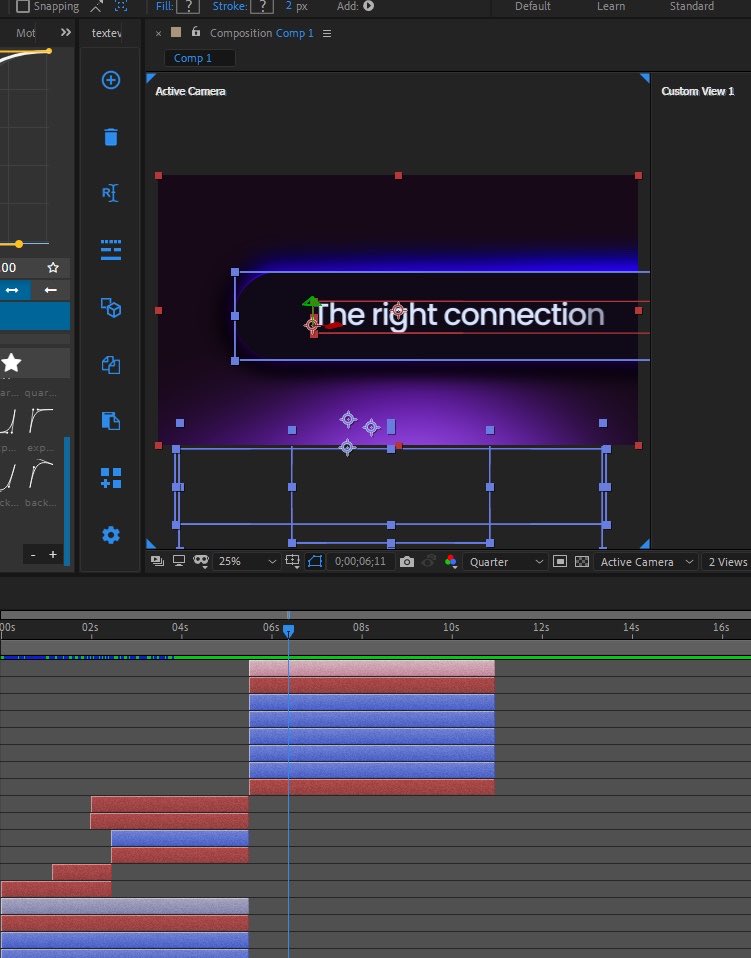The image size is (751, 958).
Task: Click the outlined star favorite icon
Action: pyautogui.click(x=53, y=268)
